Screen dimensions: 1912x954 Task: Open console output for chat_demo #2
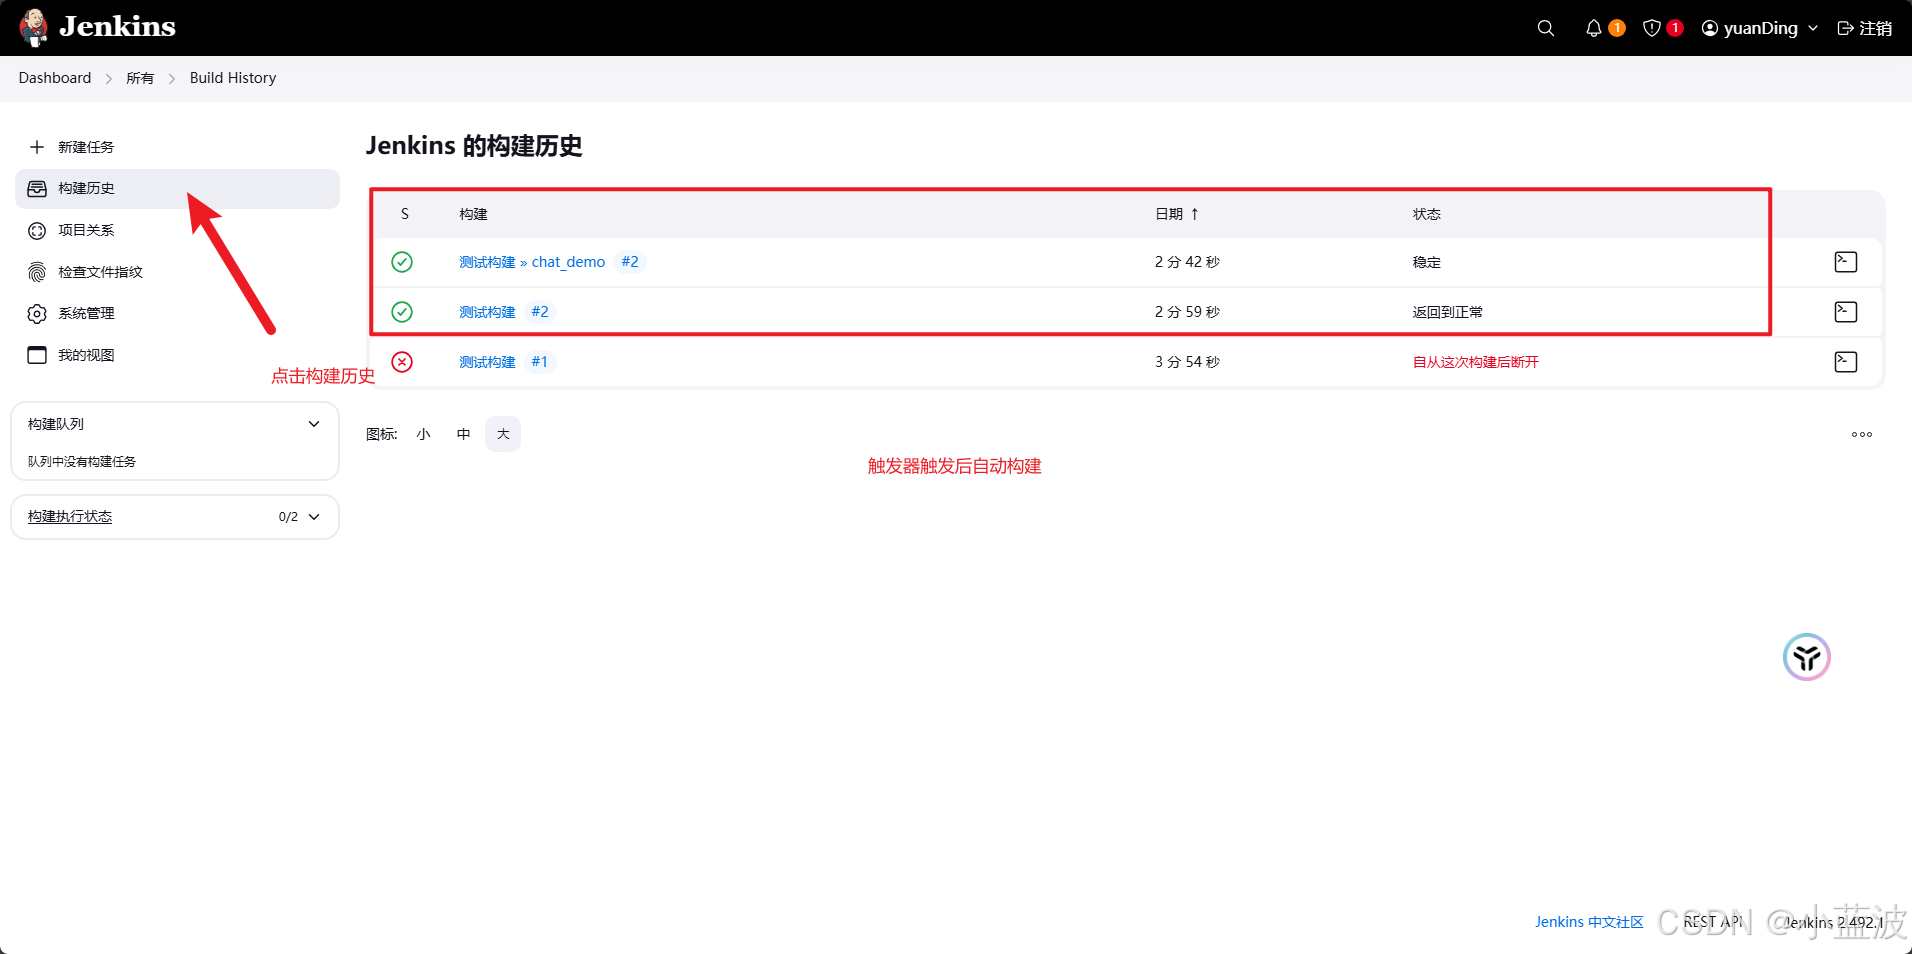[1846, 262]
